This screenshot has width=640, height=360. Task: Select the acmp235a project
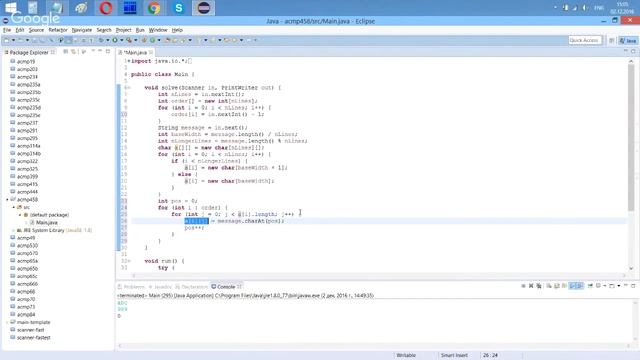point(28,84)
